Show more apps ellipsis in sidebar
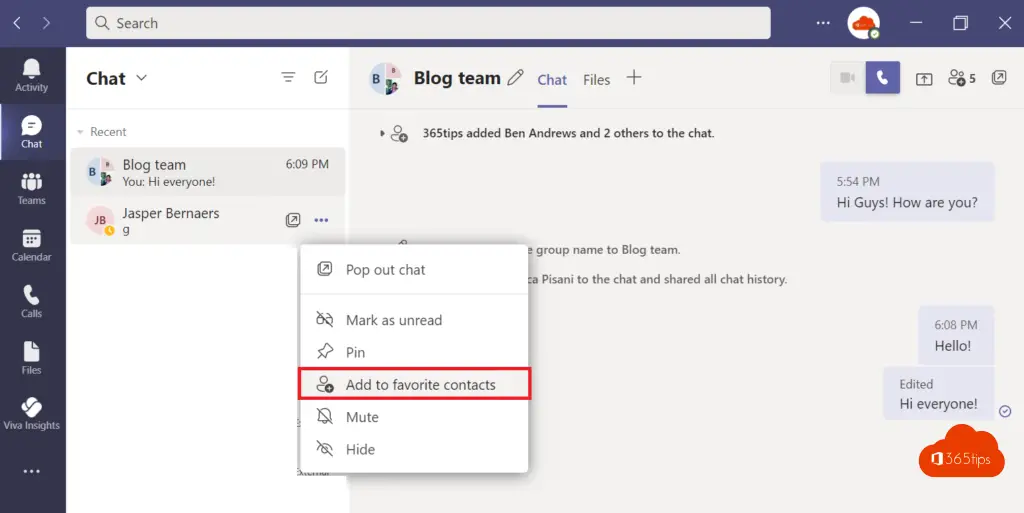This screenshot has height=513, width=1024. [x=31, y=471]
